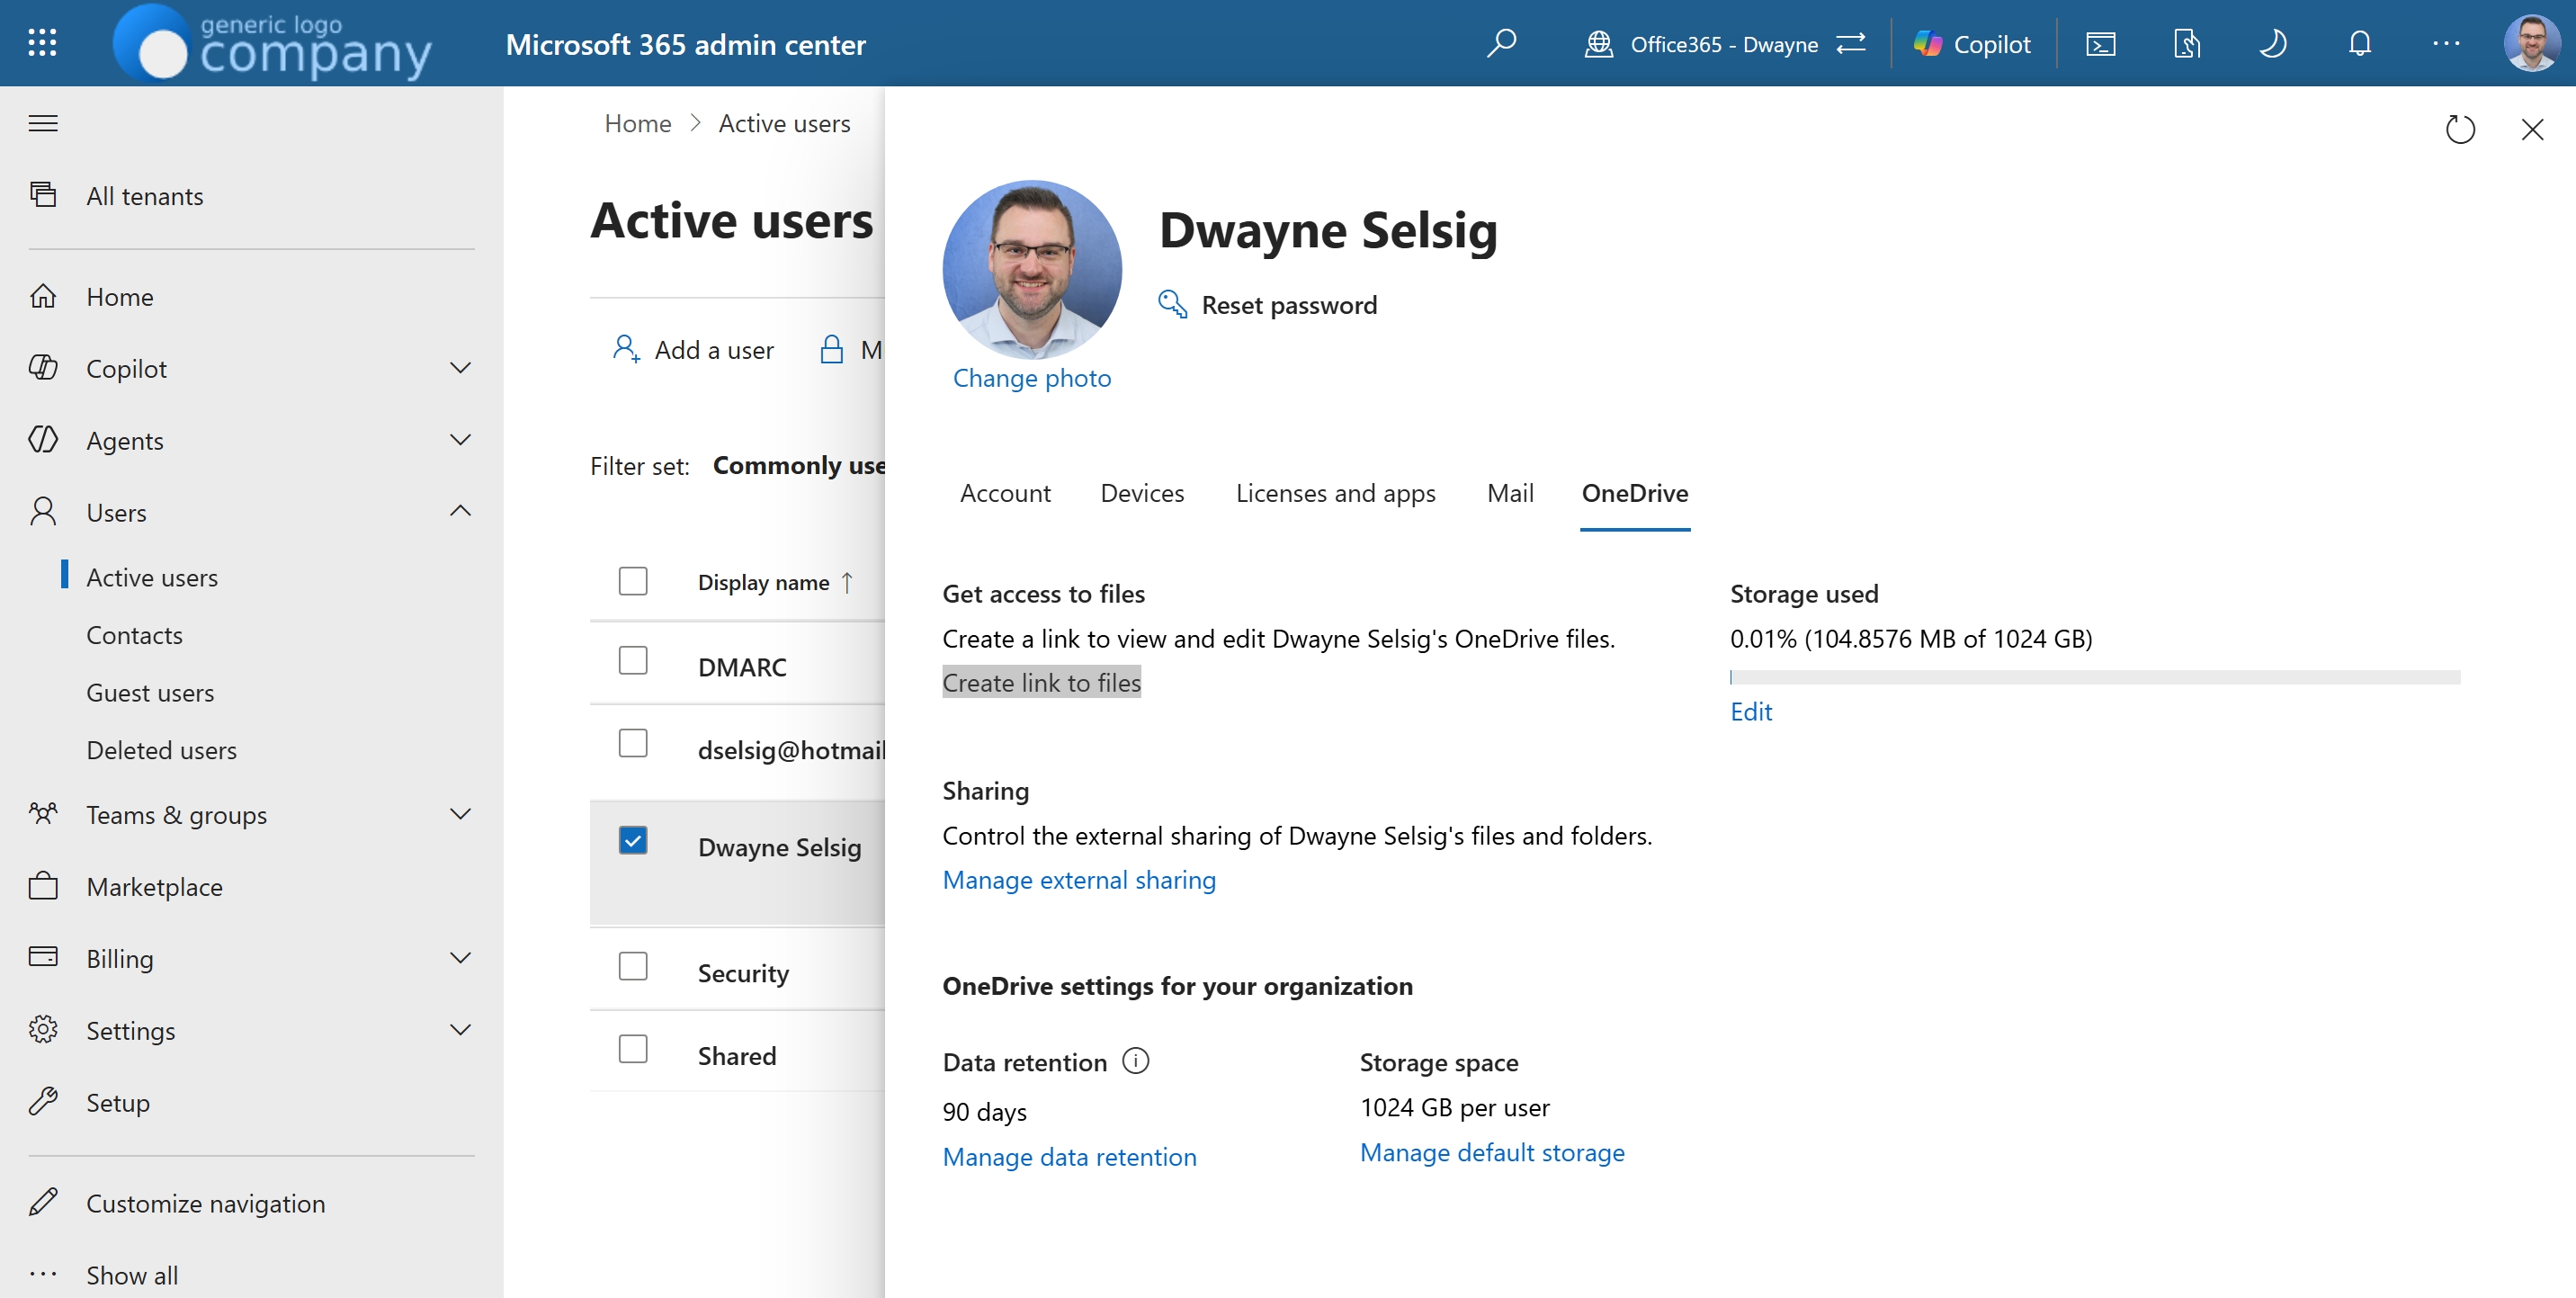Open Cloud Shell terminal icon
The width and height of the screenshot is (2576, 1298).
click(x=2100, y=44)
